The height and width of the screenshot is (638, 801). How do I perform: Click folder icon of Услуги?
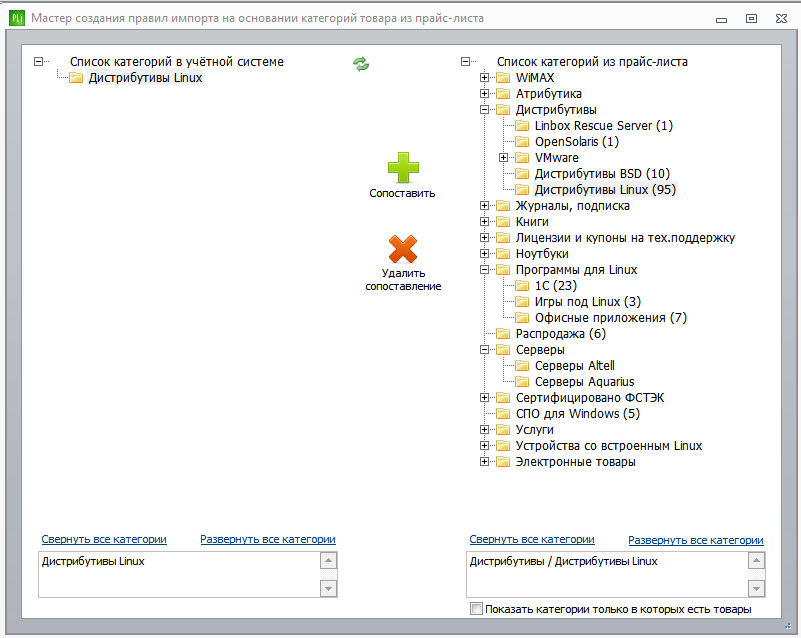[503, 430]
